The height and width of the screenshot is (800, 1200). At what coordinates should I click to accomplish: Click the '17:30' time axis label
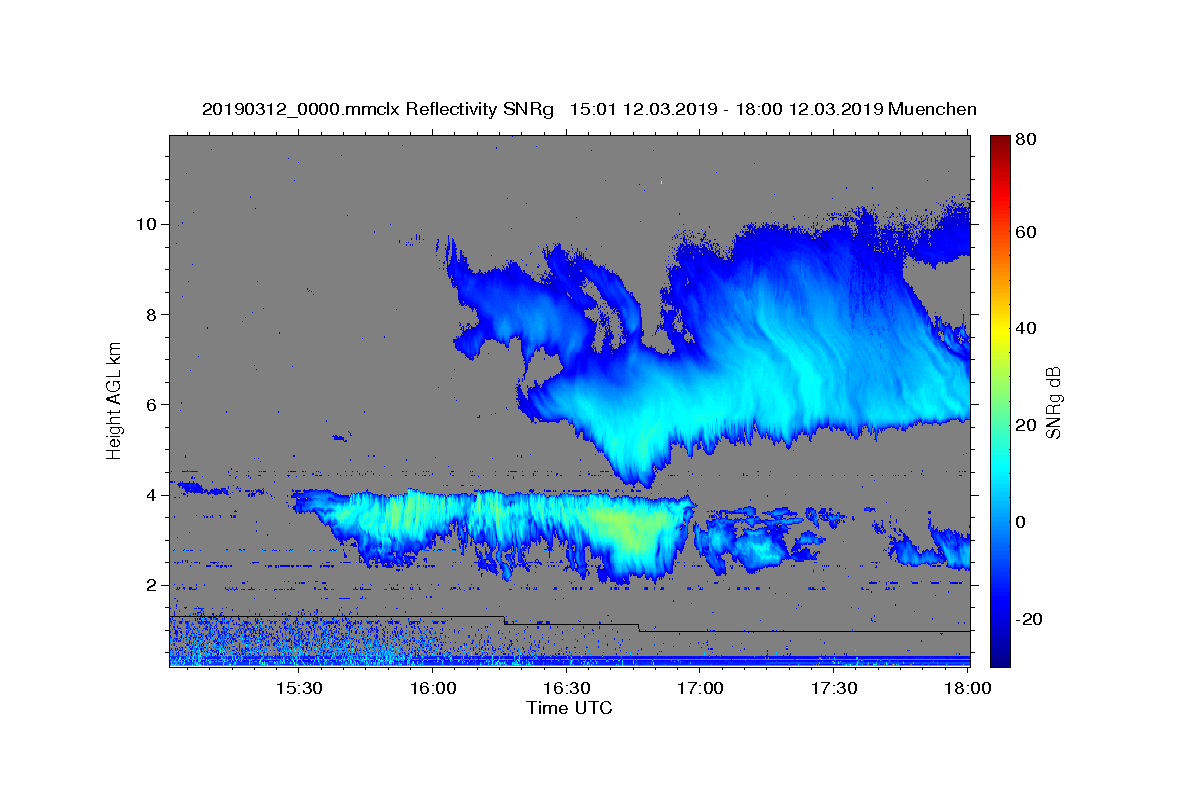click(834, 689)
